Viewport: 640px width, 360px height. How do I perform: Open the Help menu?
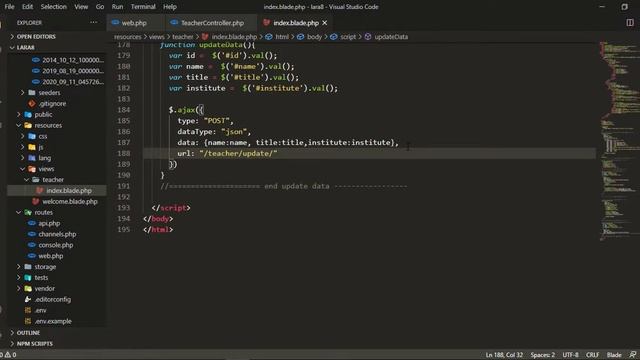pos(170,7)
